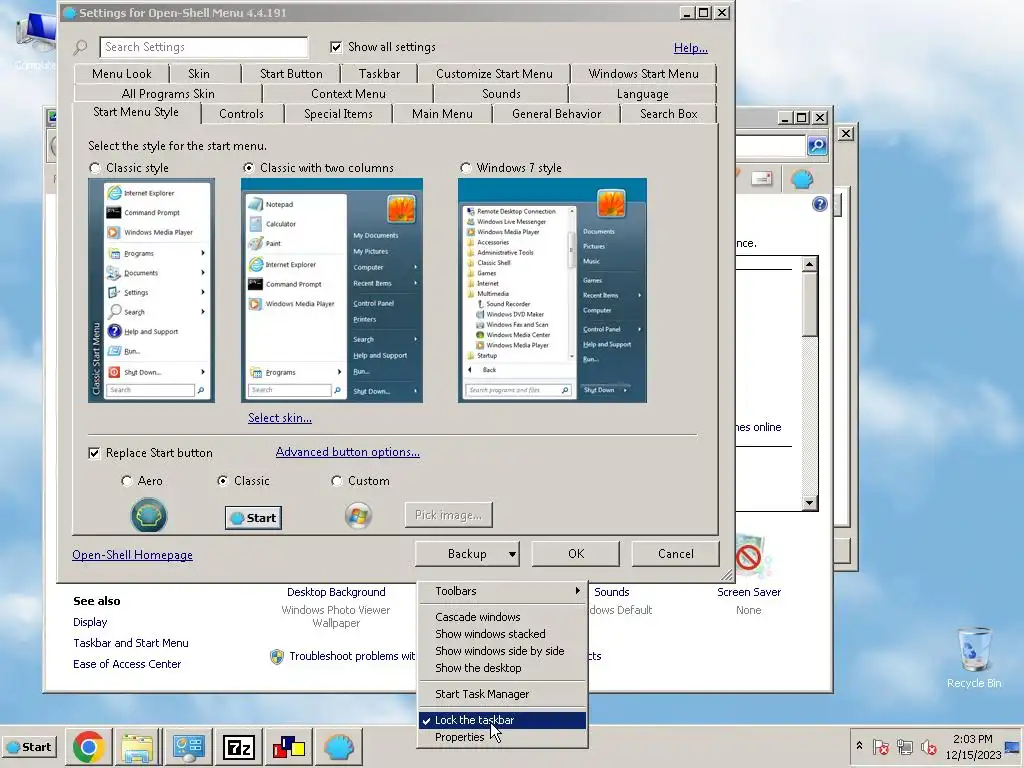Toggle Lock the taskbar menu entry
This screenshot has height=768, width=1024.
502,720
